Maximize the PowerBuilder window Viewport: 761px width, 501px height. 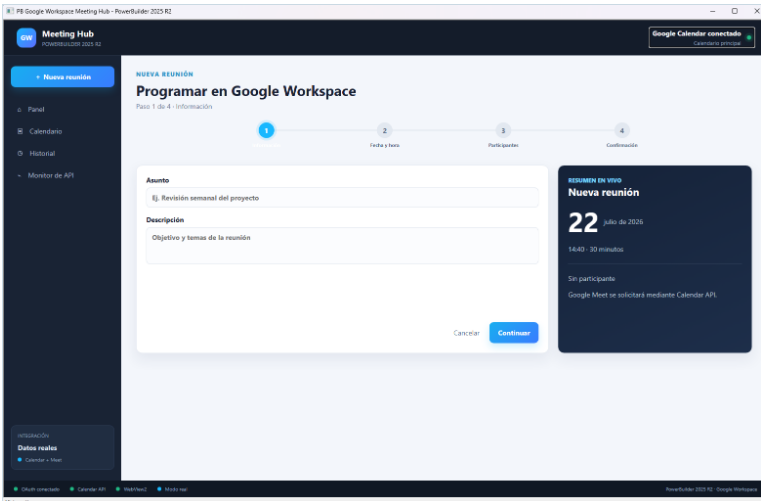734,11
